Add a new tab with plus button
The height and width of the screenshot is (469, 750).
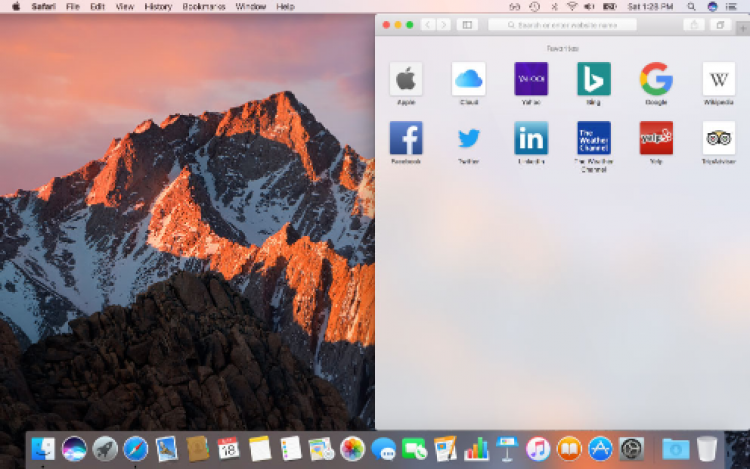coord(743,29)
